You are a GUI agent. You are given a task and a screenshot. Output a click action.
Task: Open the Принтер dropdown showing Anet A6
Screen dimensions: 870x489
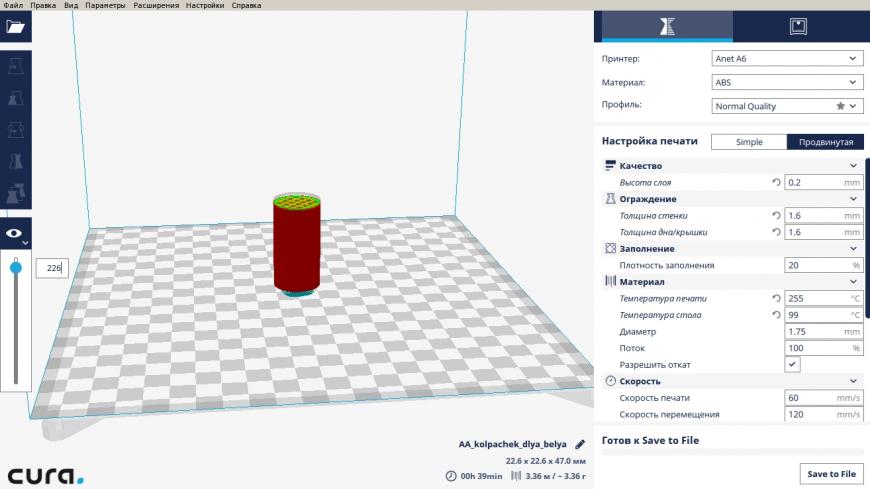coord(787,58)
